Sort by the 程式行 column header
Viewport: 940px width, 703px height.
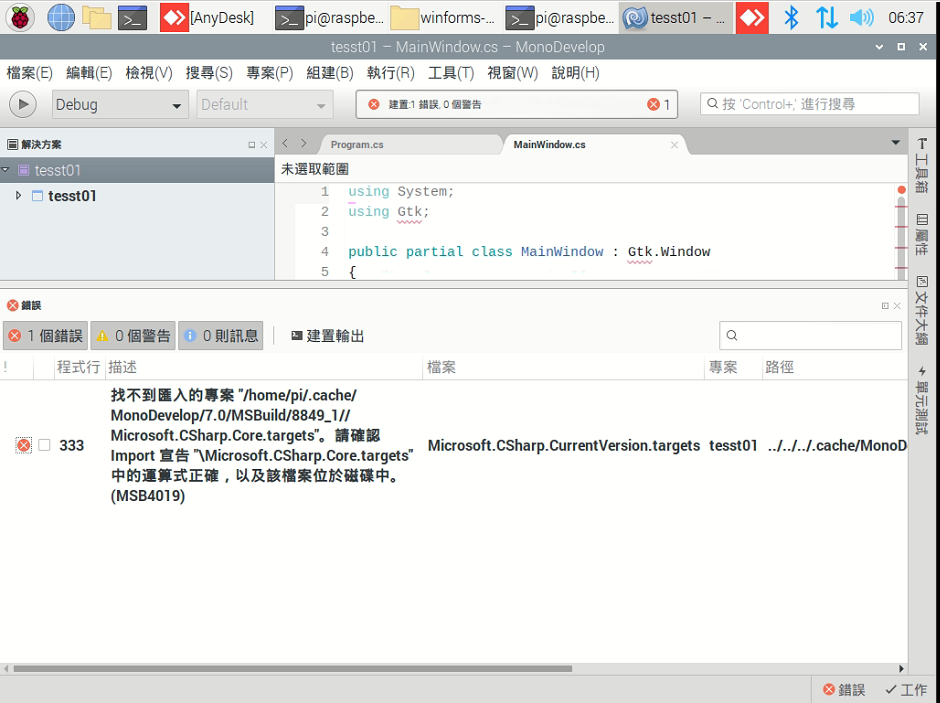tap(79, 367)
